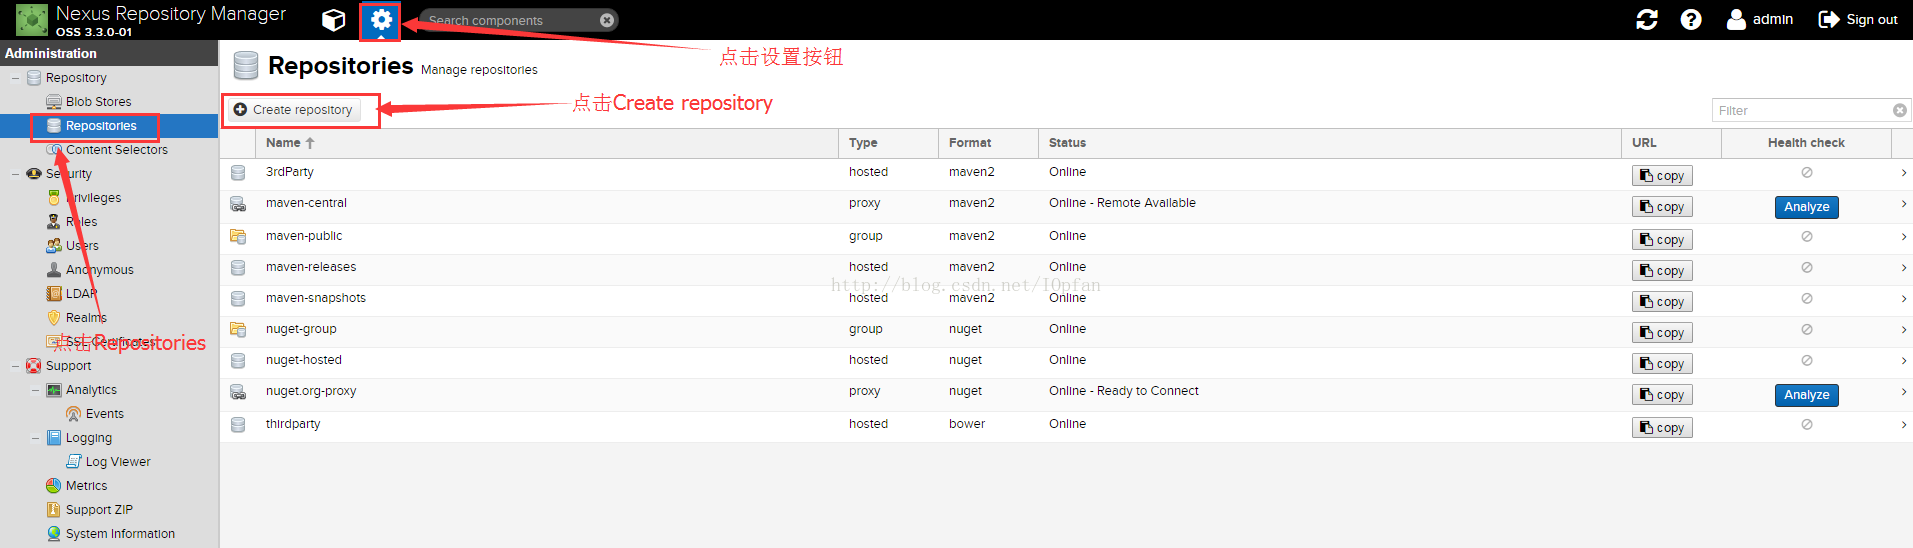Copy URL for maven-public repository
Screen dimensions: 1913x548
[x=1662, y=240]
